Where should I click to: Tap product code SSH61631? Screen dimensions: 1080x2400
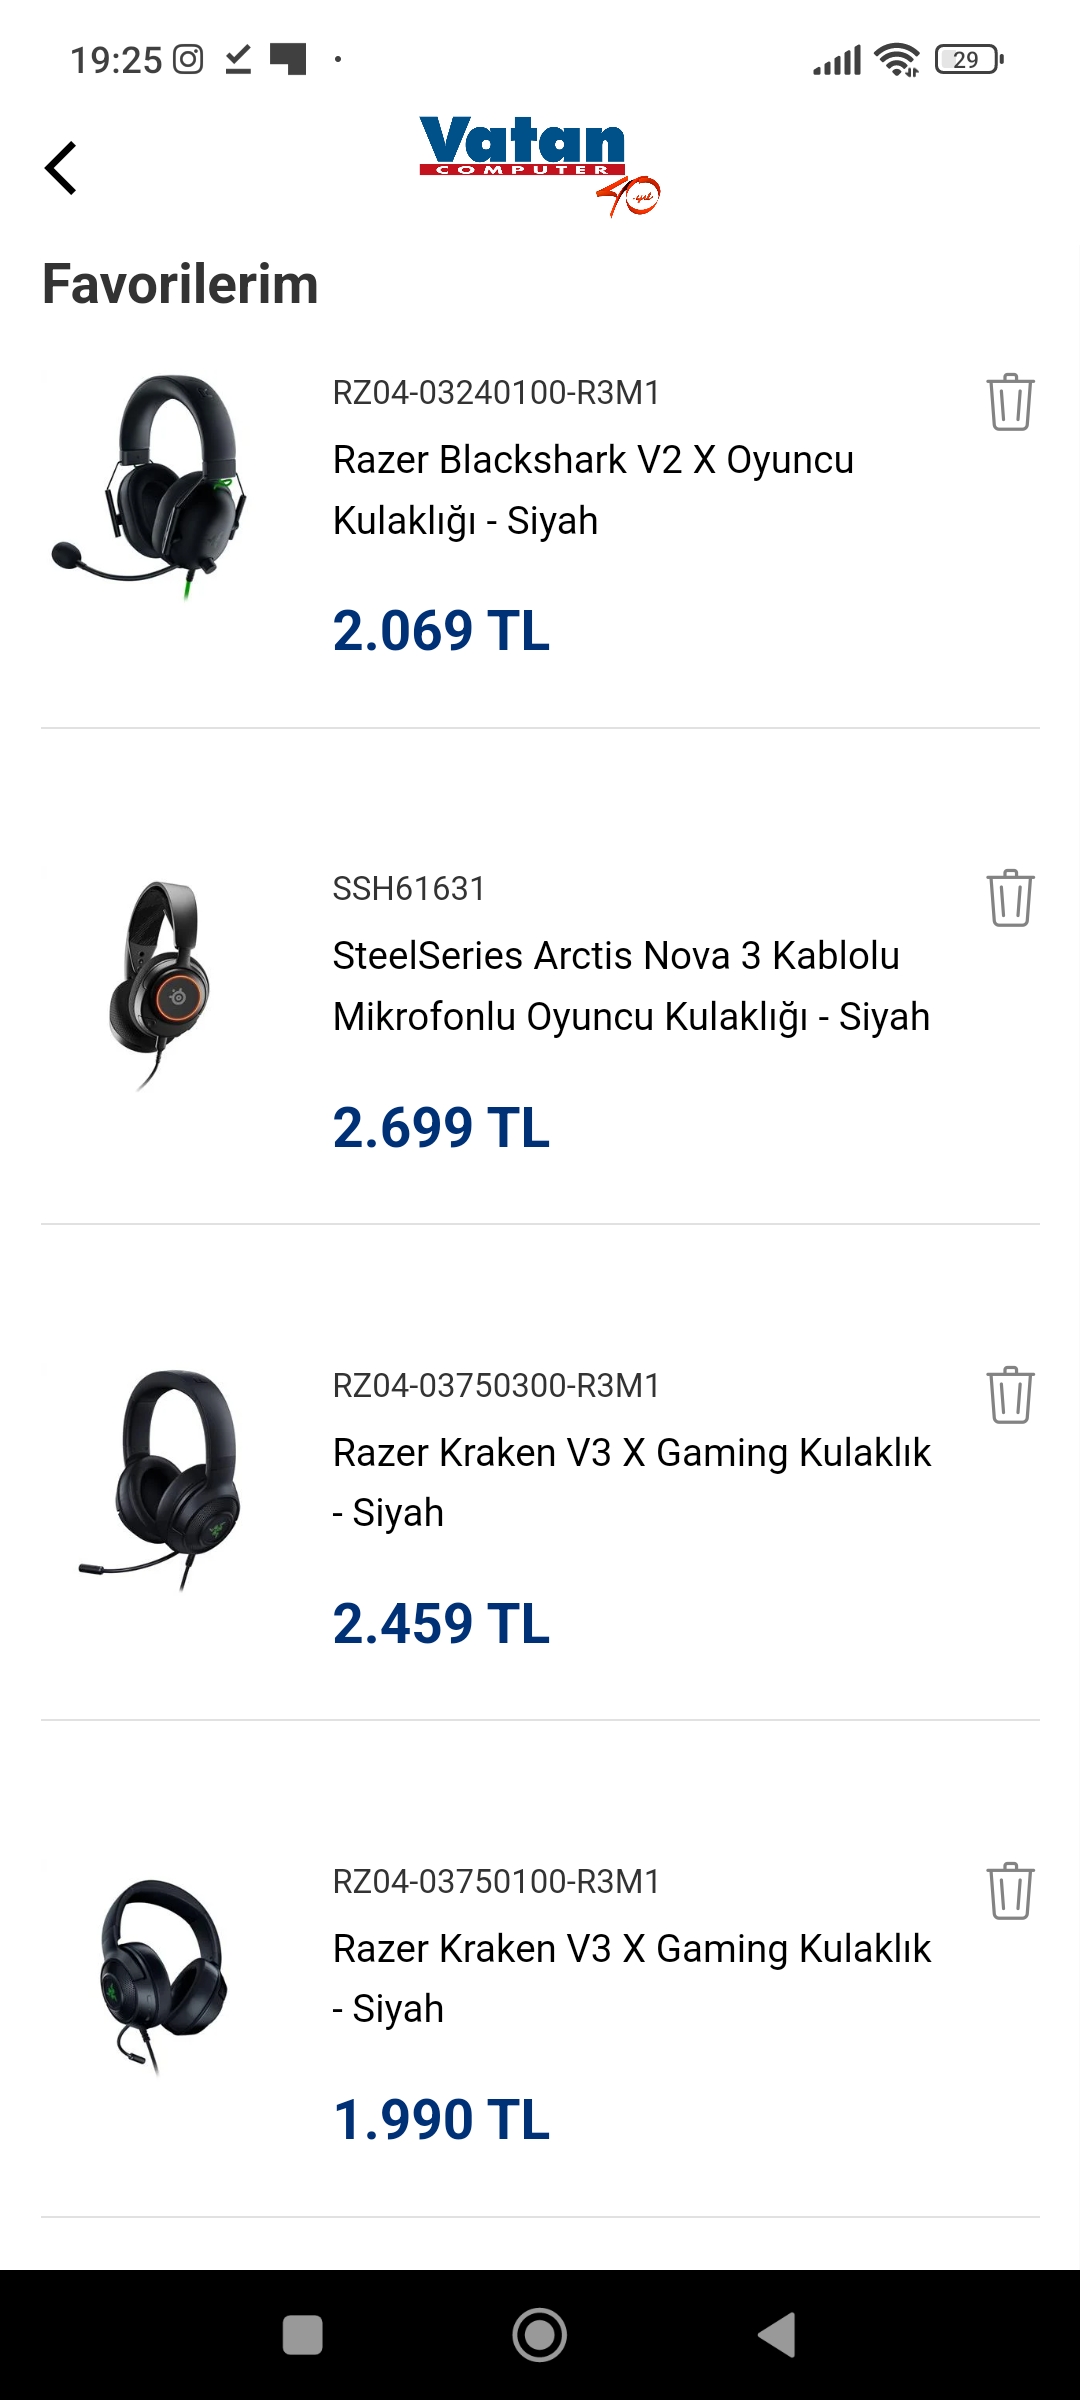pos(408,888)
